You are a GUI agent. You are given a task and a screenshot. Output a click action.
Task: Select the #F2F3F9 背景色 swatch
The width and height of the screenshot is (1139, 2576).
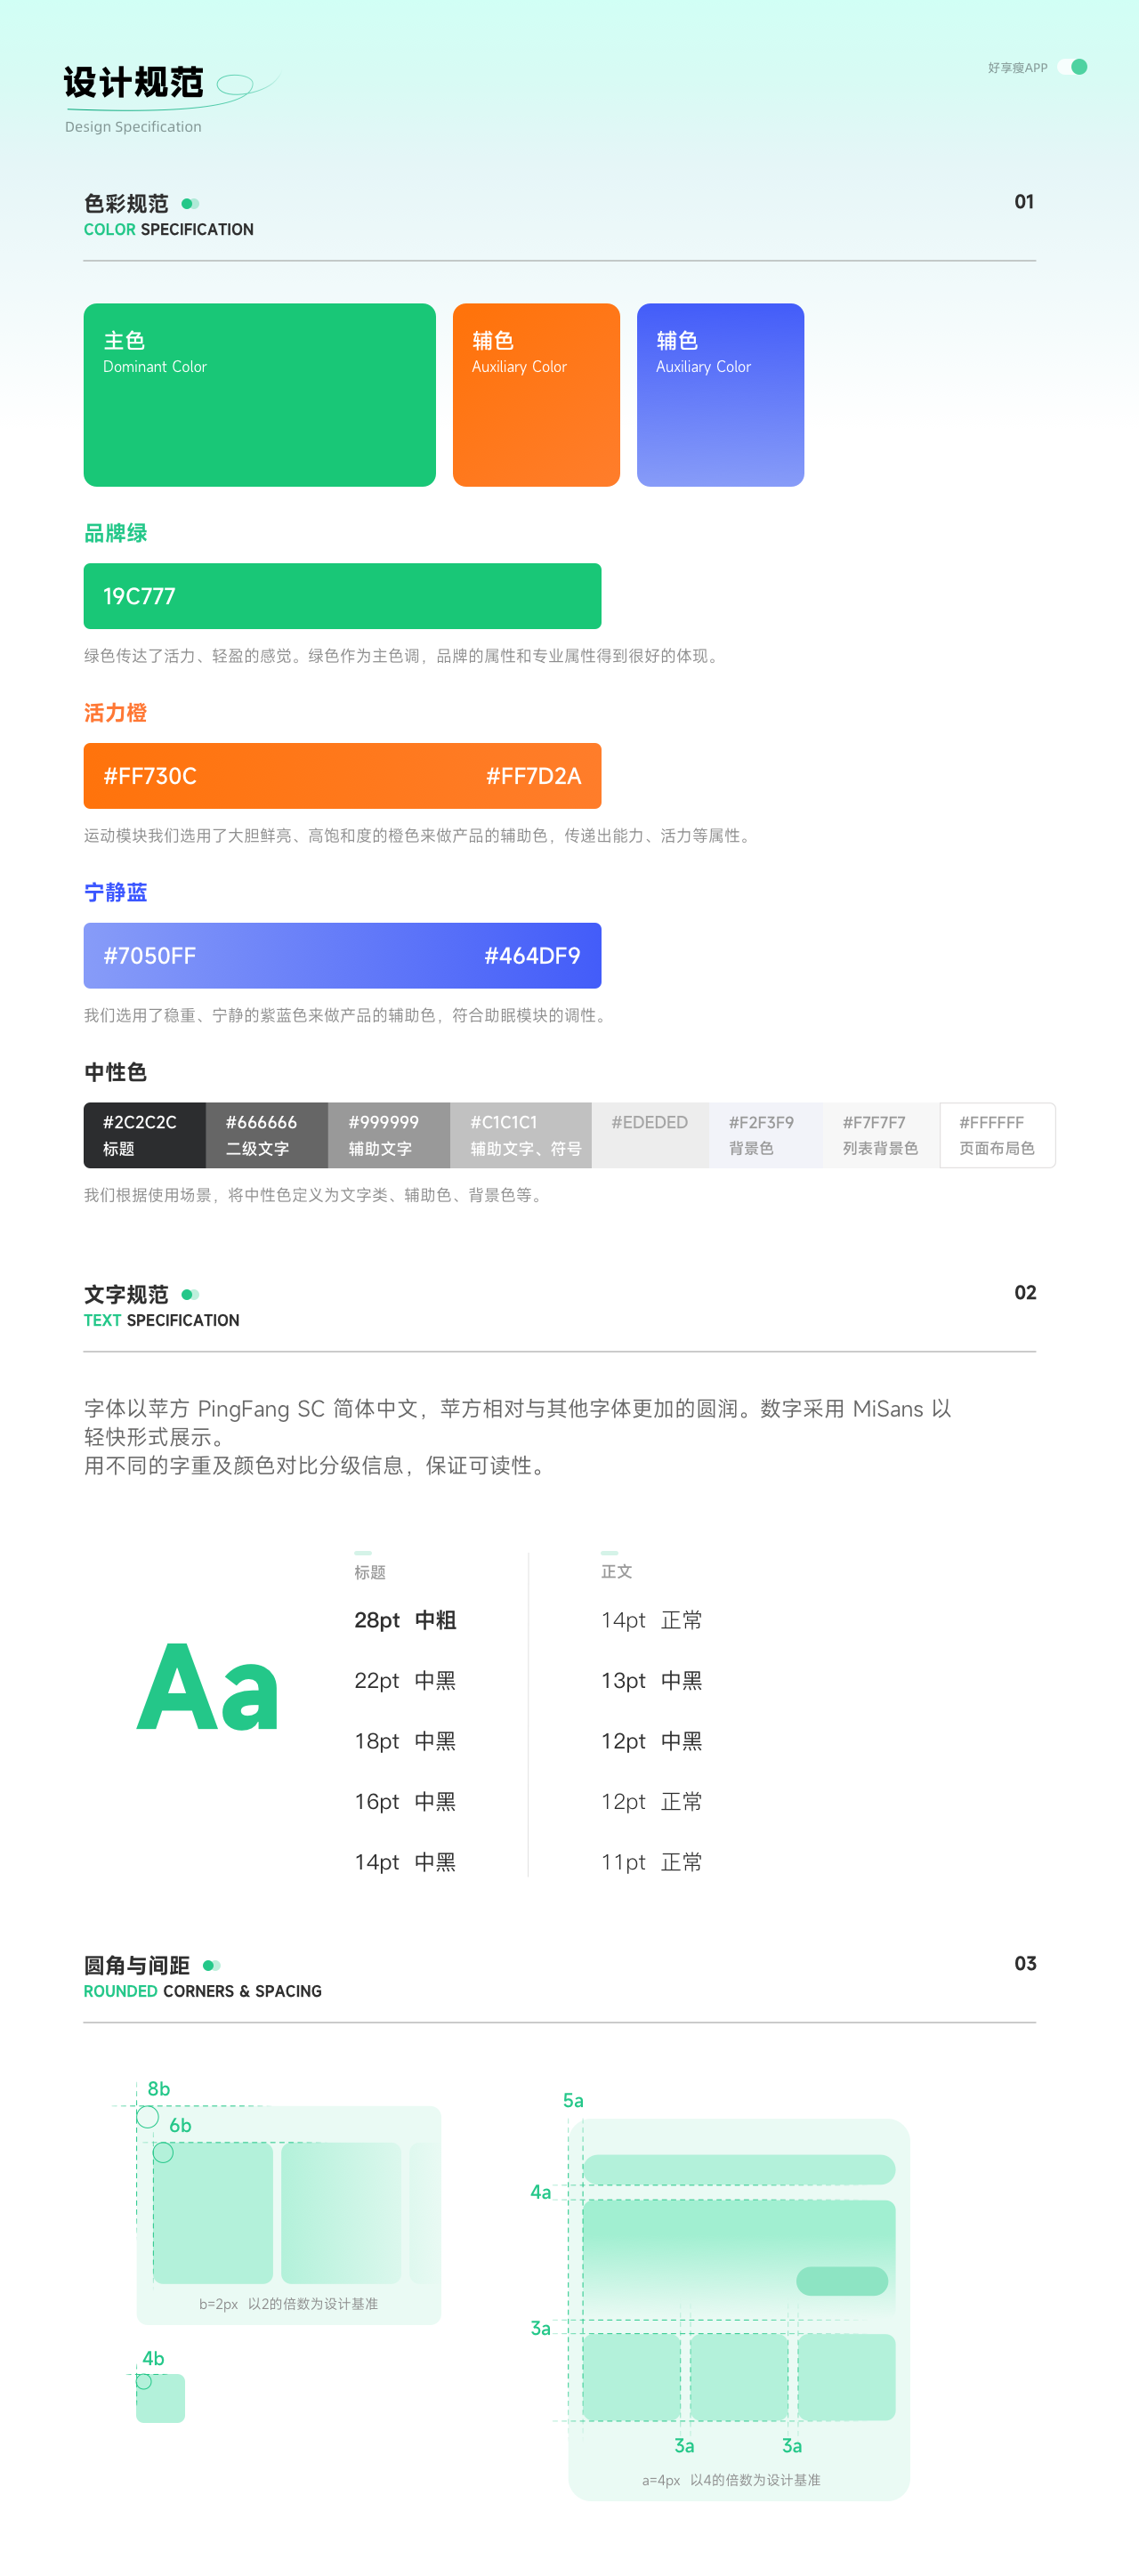click(766, 1135)
